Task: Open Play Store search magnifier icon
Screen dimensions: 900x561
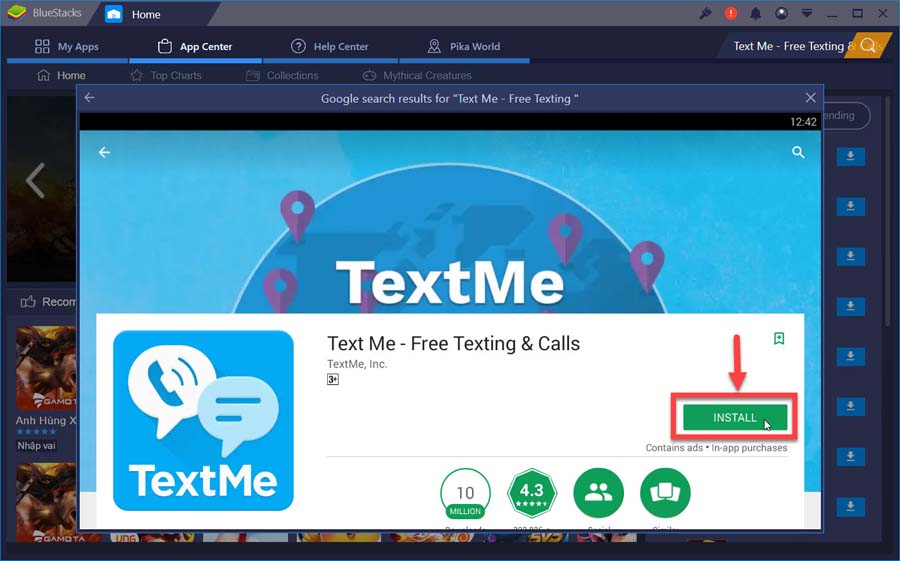Action: click(x=798, y=152)
